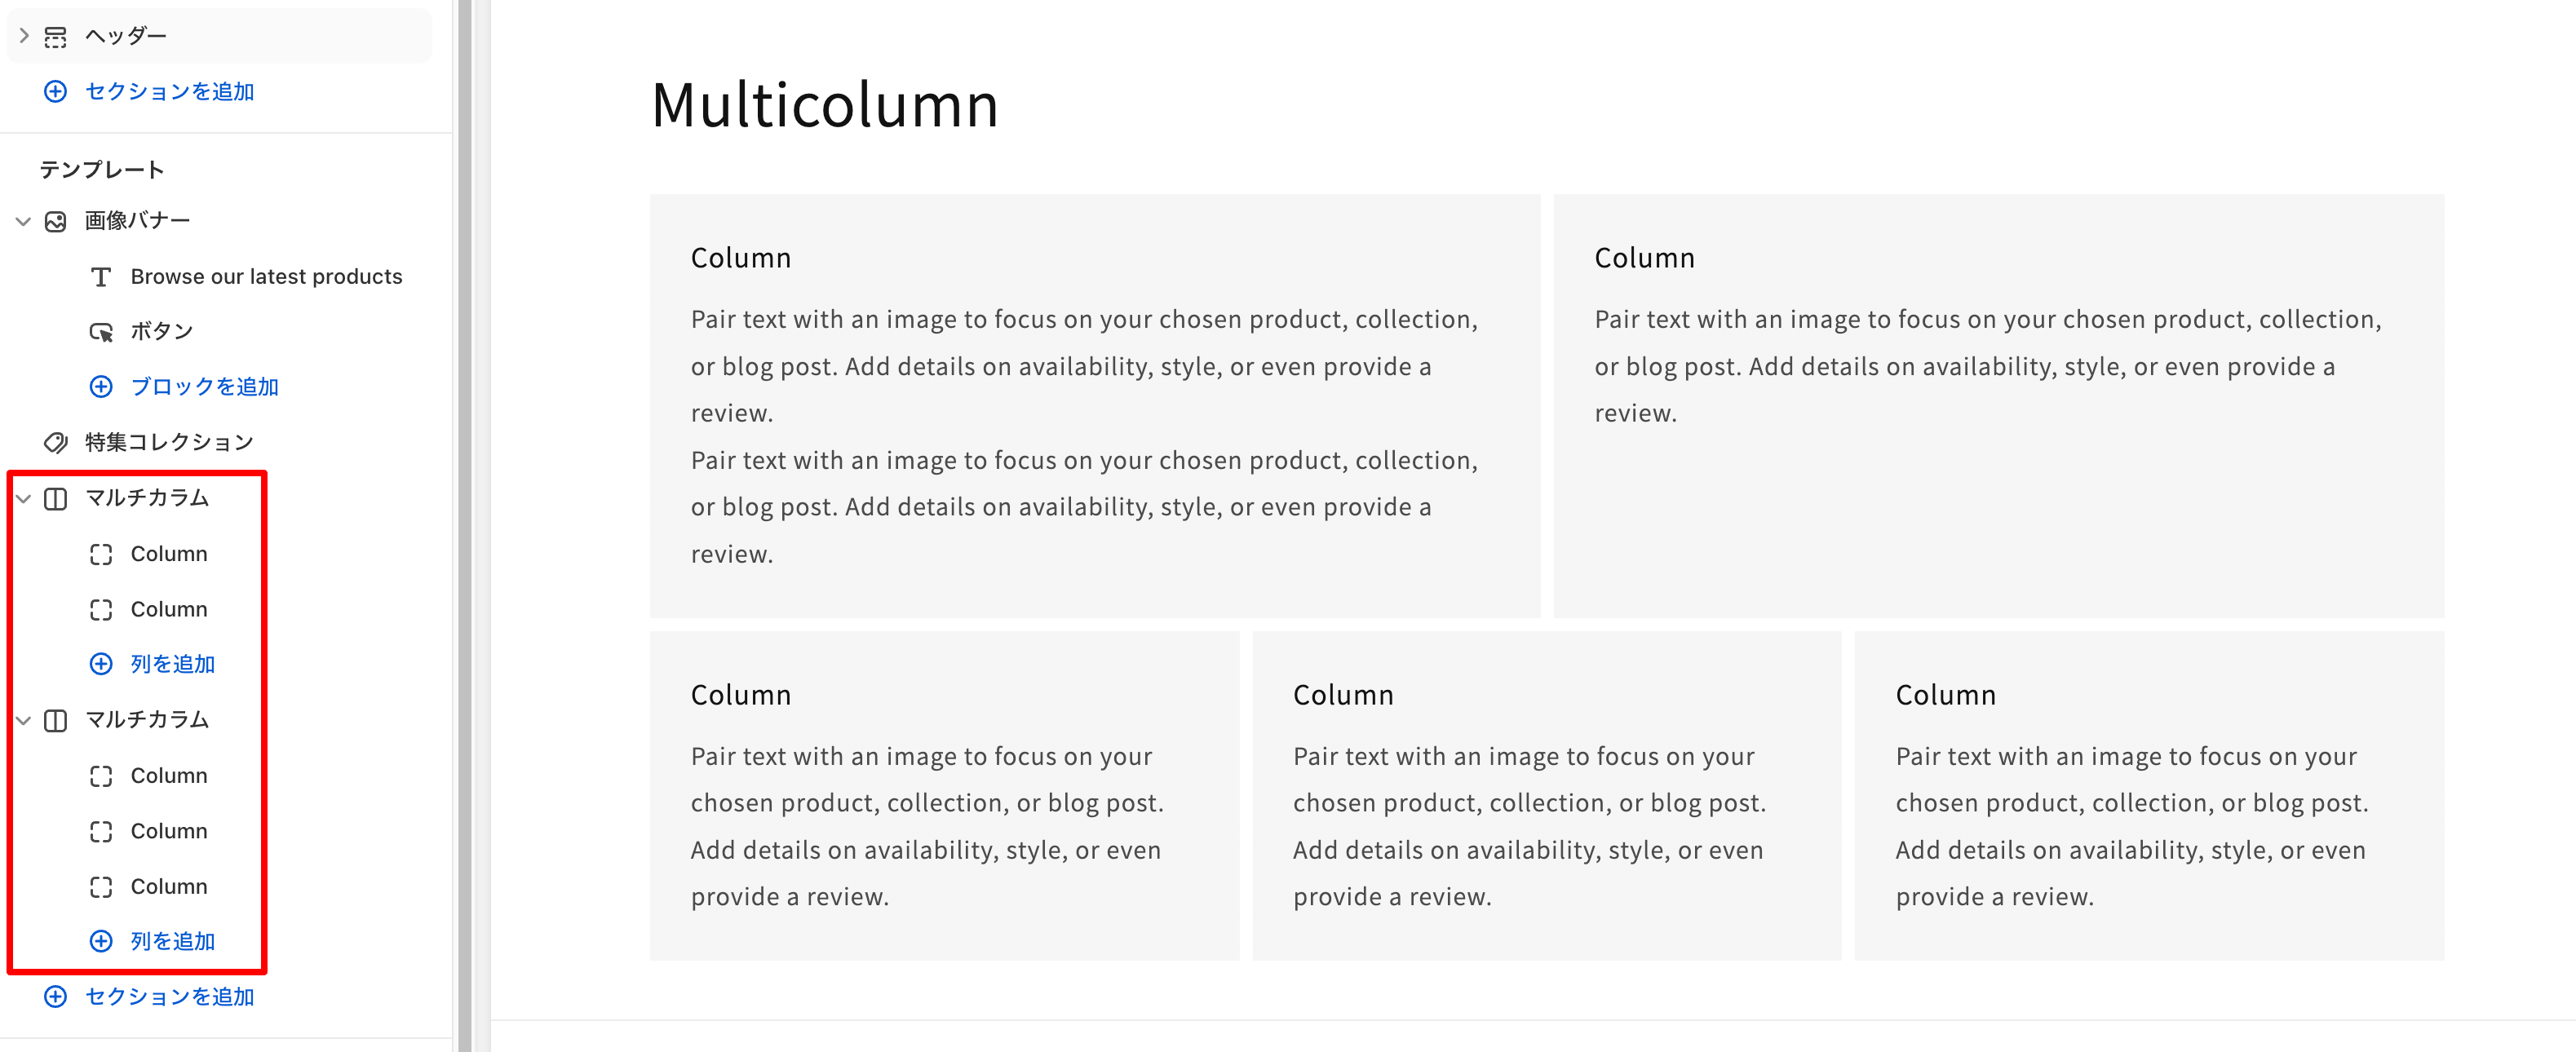The image size is (2576, 1052).
Task: Click the plus icon beside ブロックを追加
Action: click(x=101, y=387)
